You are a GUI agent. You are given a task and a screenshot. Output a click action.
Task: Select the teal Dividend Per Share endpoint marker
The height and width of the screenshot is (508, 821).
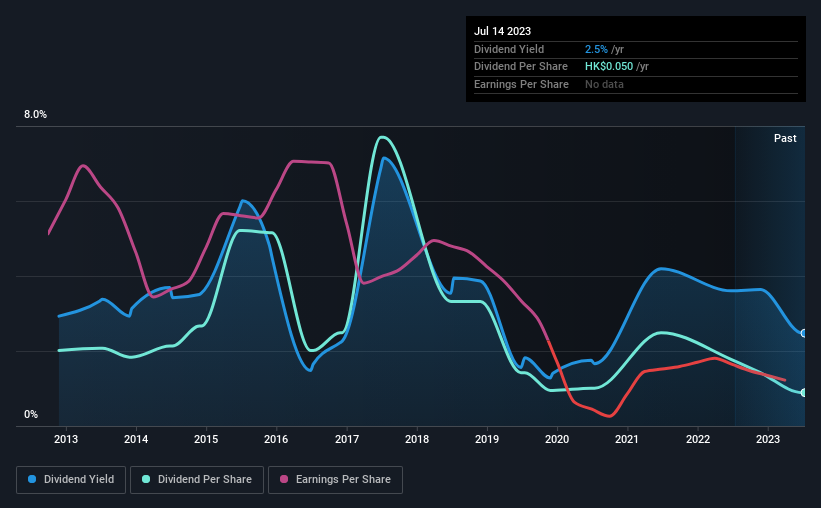pyautogui.click(x=804, y=393)
